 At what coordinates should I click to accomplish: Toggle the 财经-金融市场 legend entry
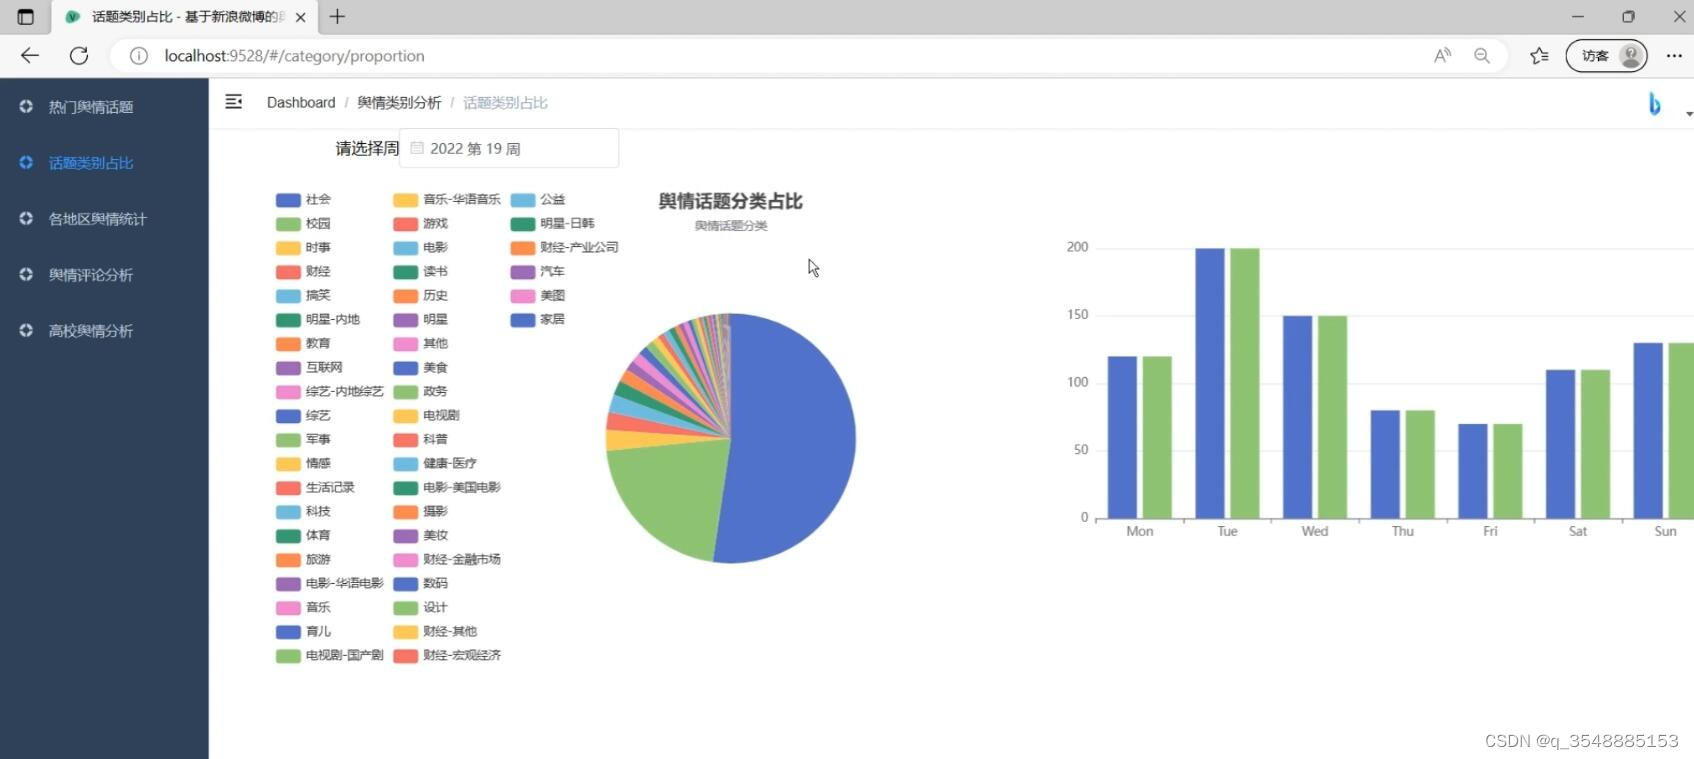(x=447, y=560)
